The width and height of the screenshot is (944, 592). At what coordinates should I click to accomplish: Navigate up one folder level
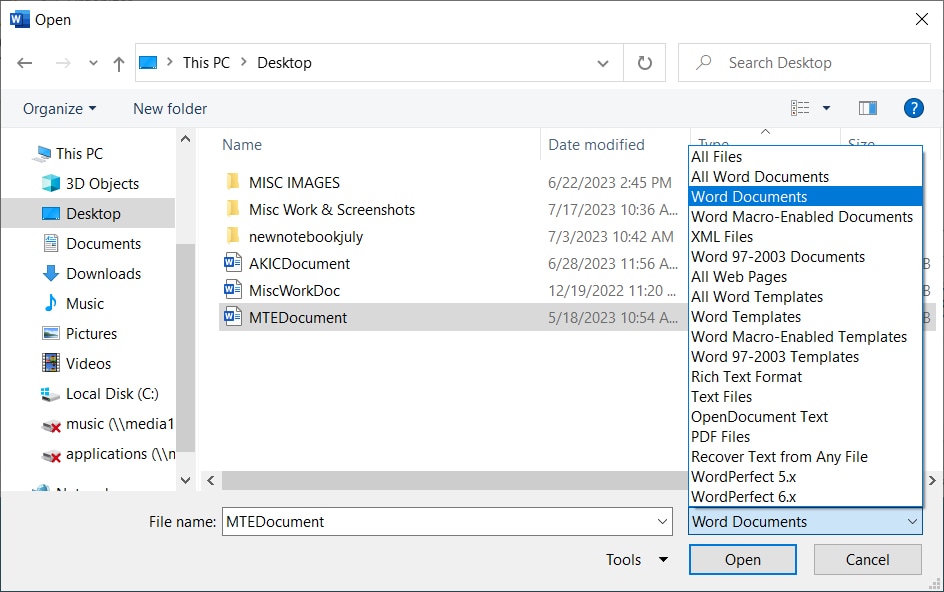118,62
